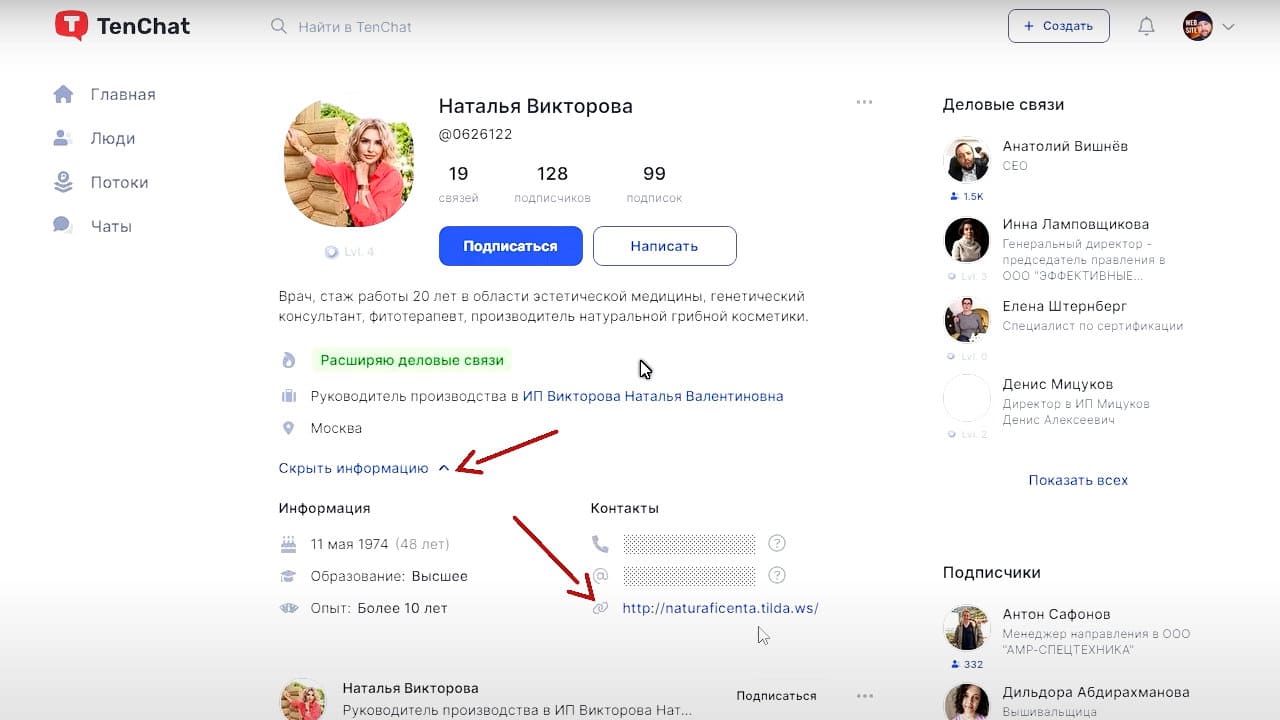Image resolution: width=1280 pixels, height=720 pixels.
Task: Click Анатолий Вишнёв's avatar photo
Action: point(966,160)
